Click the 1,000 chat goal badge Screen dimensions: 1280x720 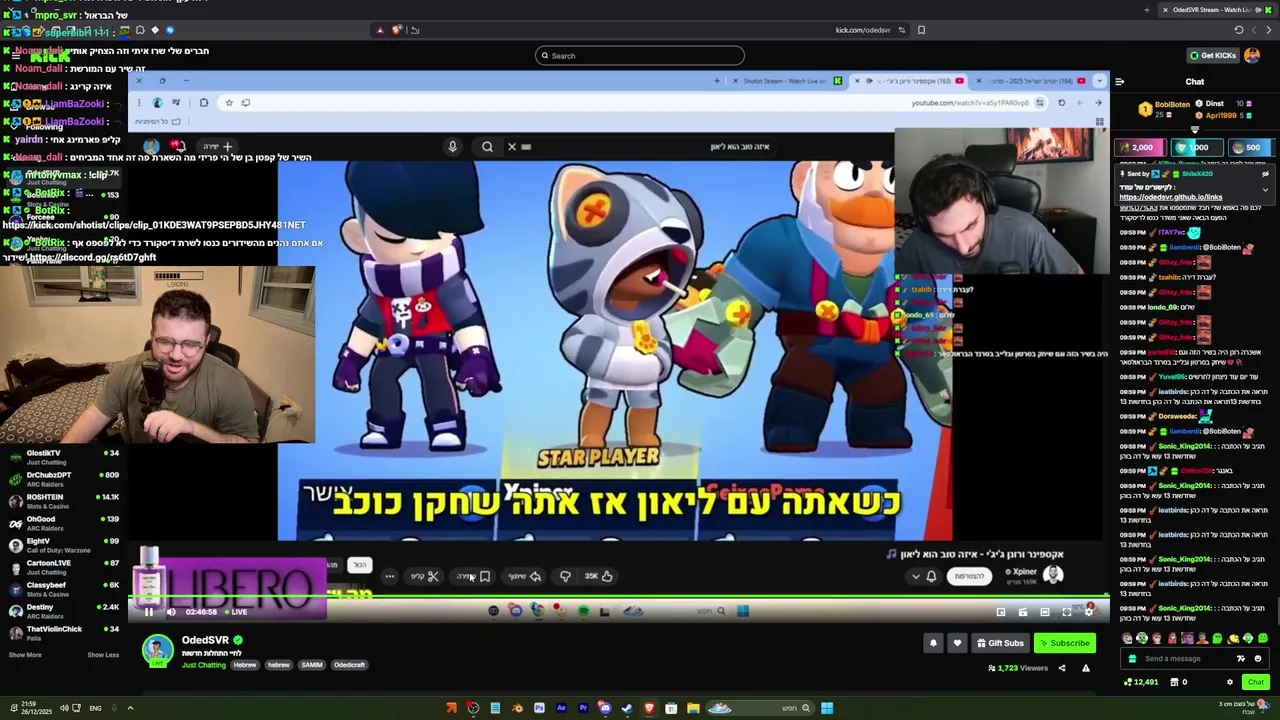tap(1197, 147)
